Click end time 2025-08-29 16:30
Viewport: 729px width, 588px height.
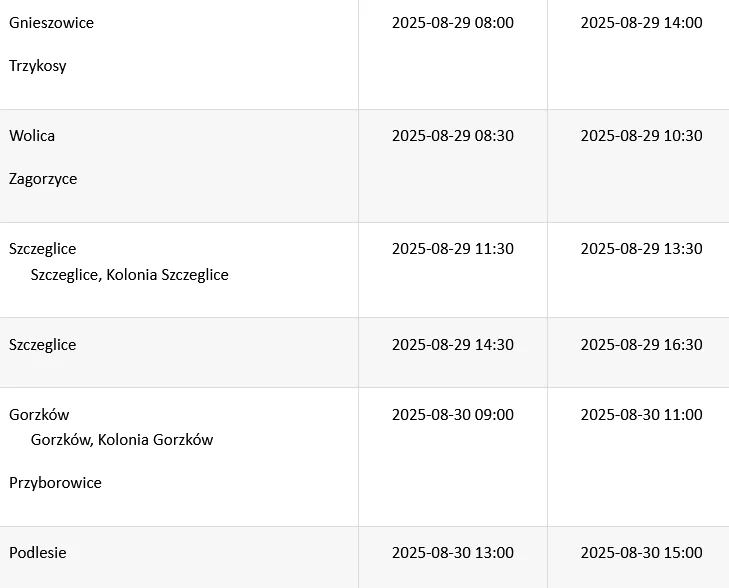pyautogui.click(x=642, y=345)
